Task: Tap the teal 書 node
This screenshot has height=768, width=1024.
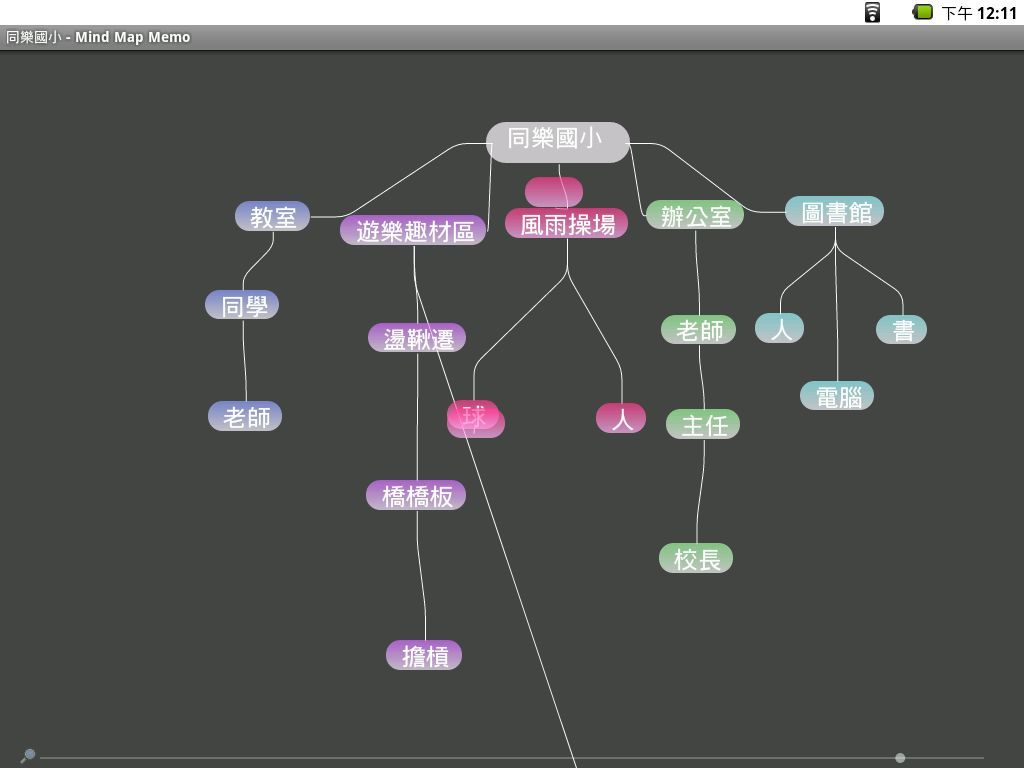Action: click(902, 330)
